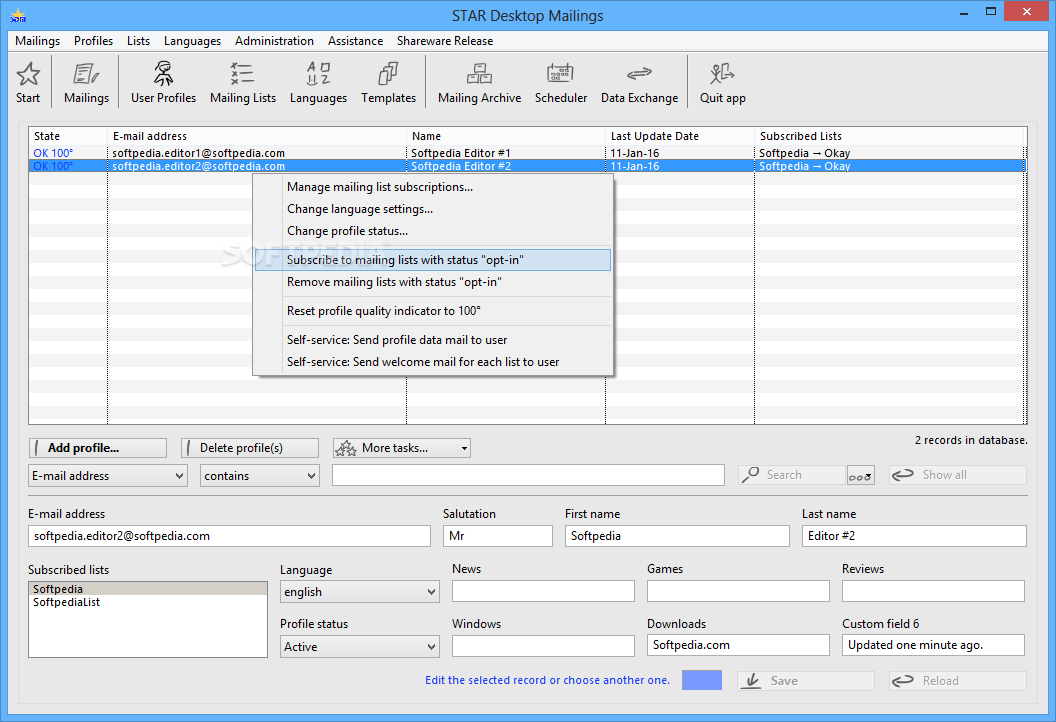1056x722 pixels.
Task: Sort by E-mail address column header
Action: (257, 136)
